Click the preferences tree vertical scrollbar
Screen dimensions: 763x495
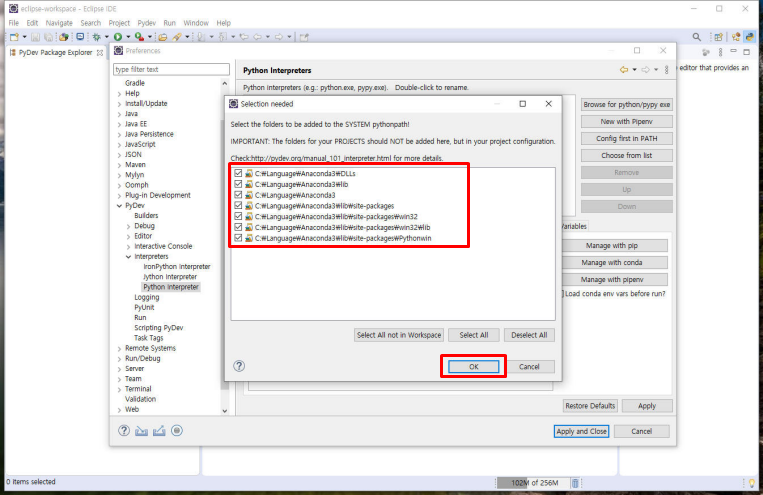tap(224, 247)
